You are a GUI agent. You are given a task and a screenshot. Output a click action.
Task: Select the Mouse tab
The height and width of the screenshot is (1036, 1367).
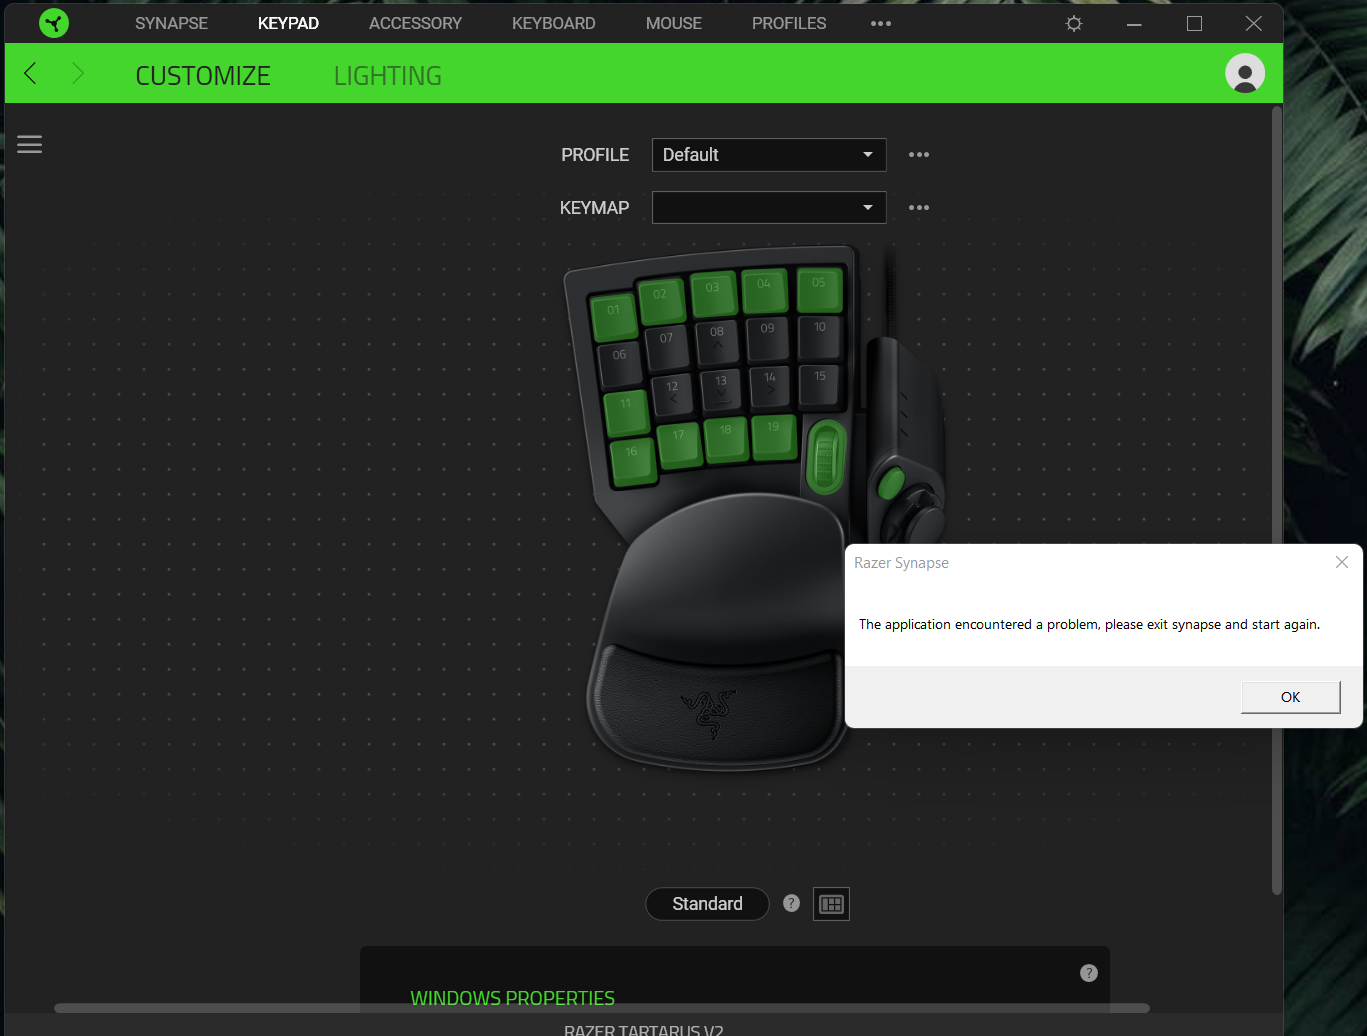click(x=673, y=23)
